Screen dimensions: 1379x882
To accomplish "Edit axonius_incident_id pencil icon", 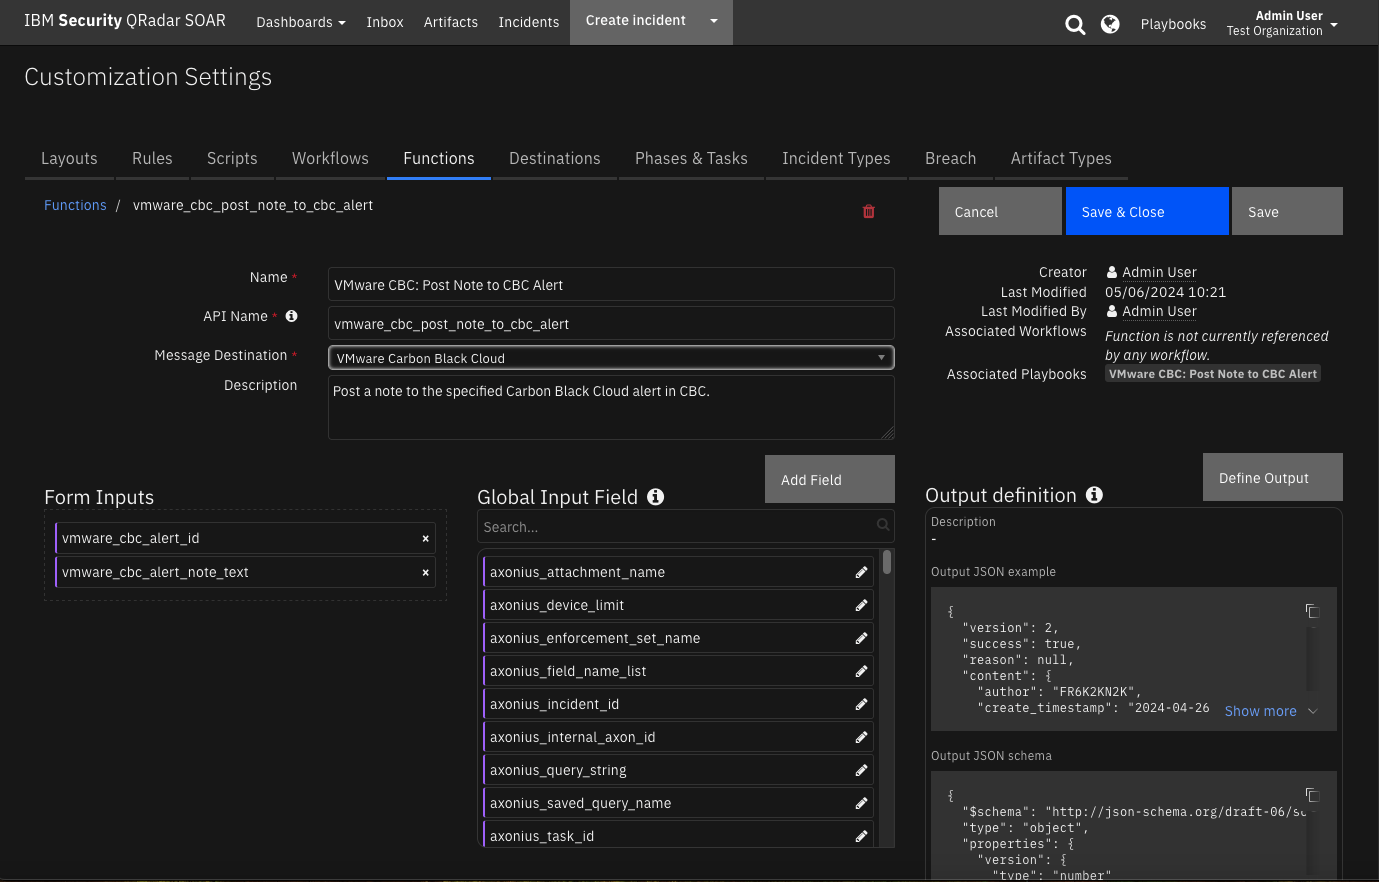I will (x=861, y=705).
